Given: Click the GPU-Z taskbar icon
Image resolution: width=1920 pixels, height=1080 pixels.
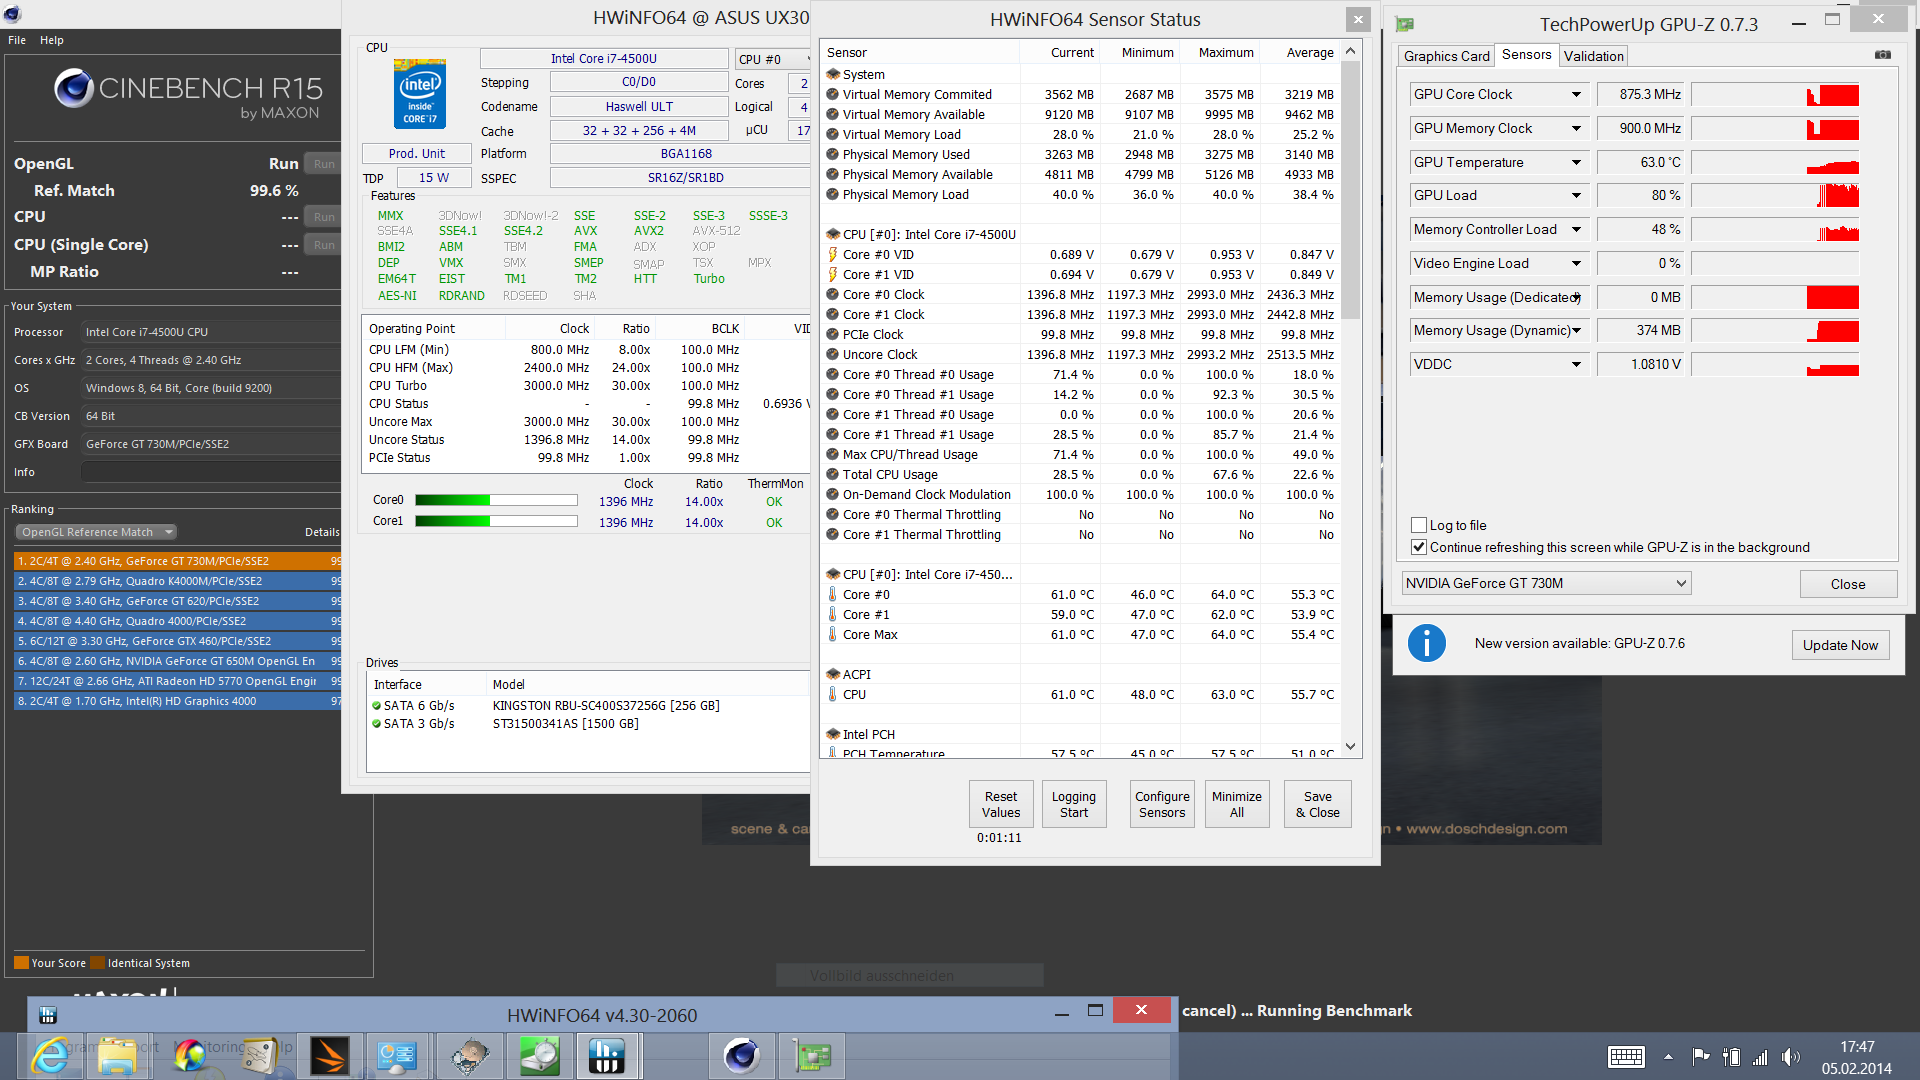Looking at the screenshot, I should click(x=812, y=1056).
